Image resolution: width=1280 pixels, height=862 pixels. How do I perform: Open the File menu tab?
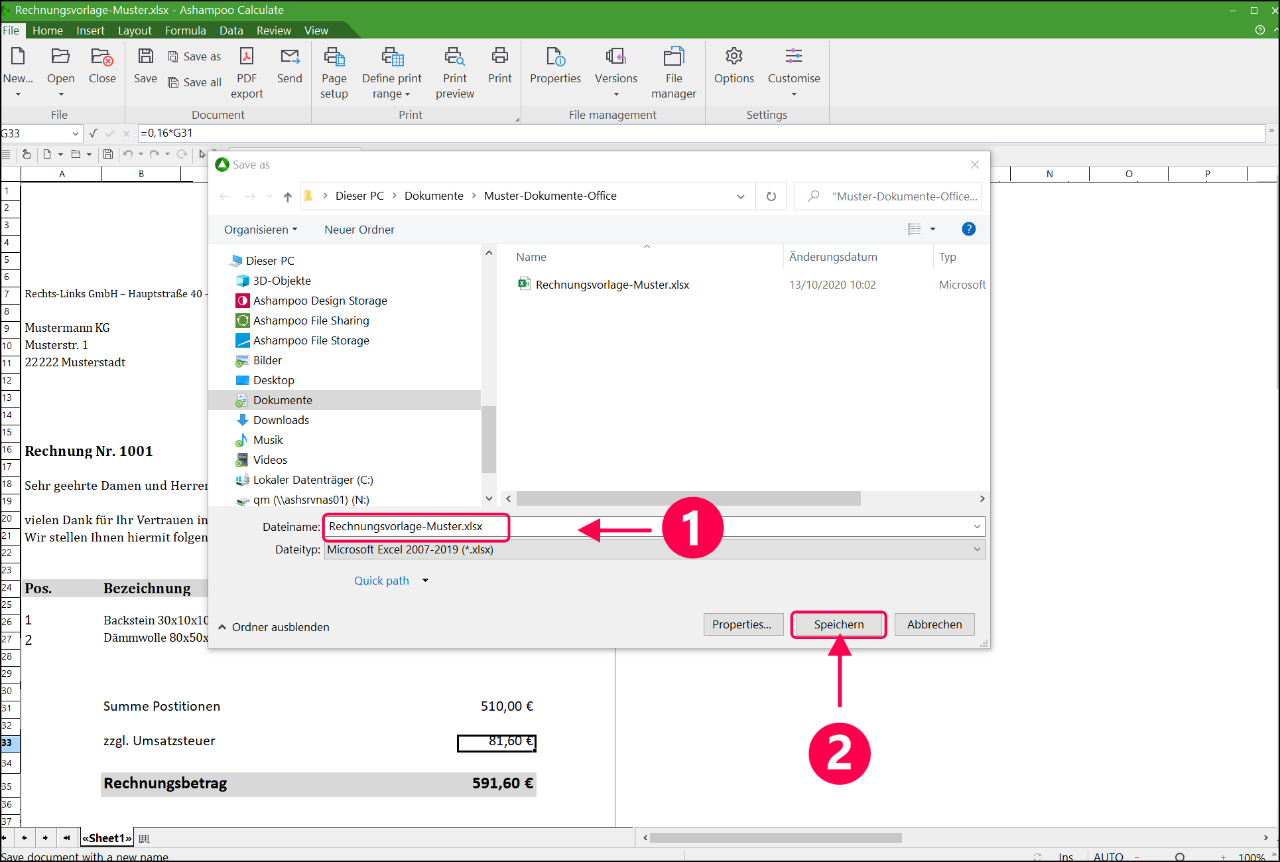[x=10, y=31]
